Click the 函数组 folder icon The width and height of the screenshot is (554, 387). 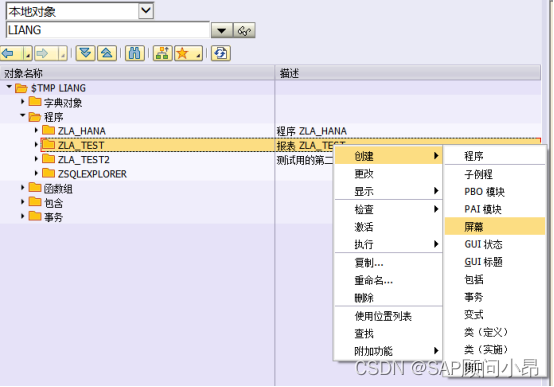point(35,188)
